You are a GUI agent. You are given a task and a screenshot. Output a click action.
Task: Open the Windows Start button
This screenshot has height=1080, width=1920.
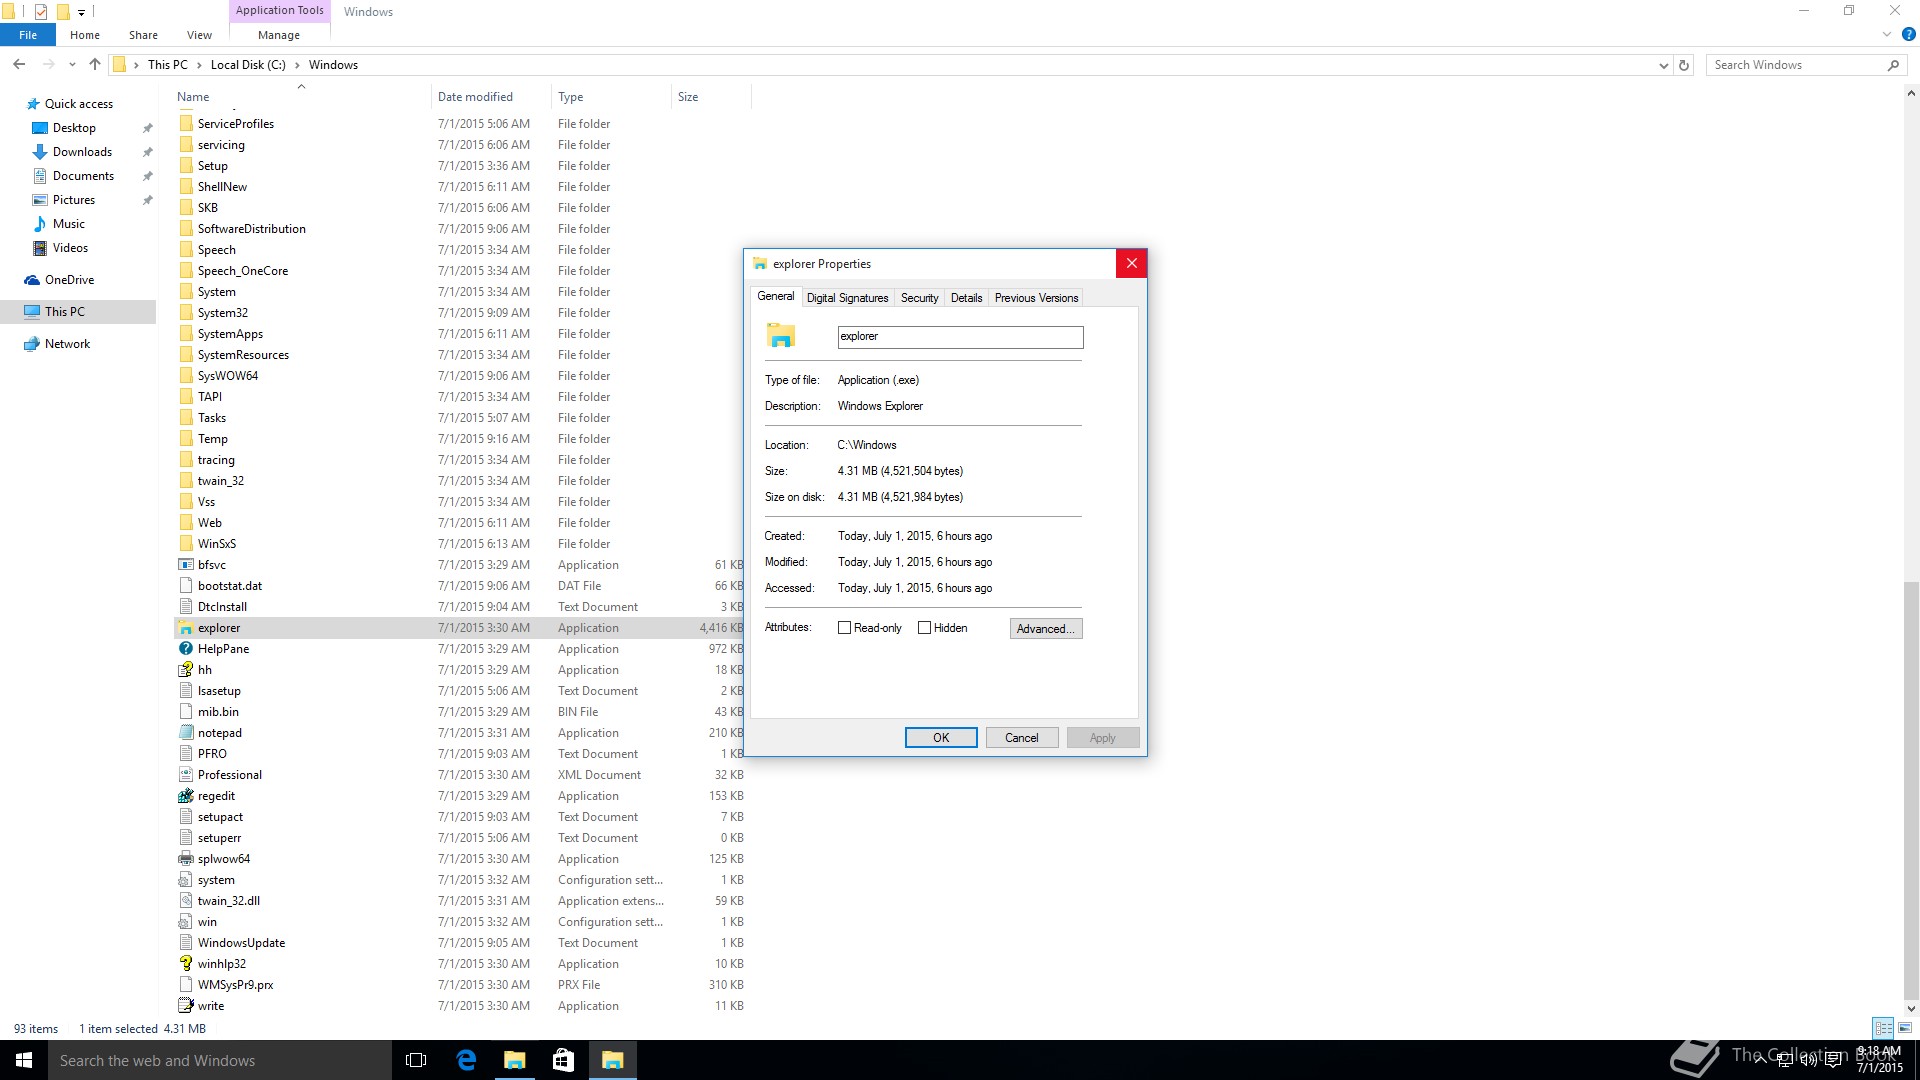point(24,1060)
